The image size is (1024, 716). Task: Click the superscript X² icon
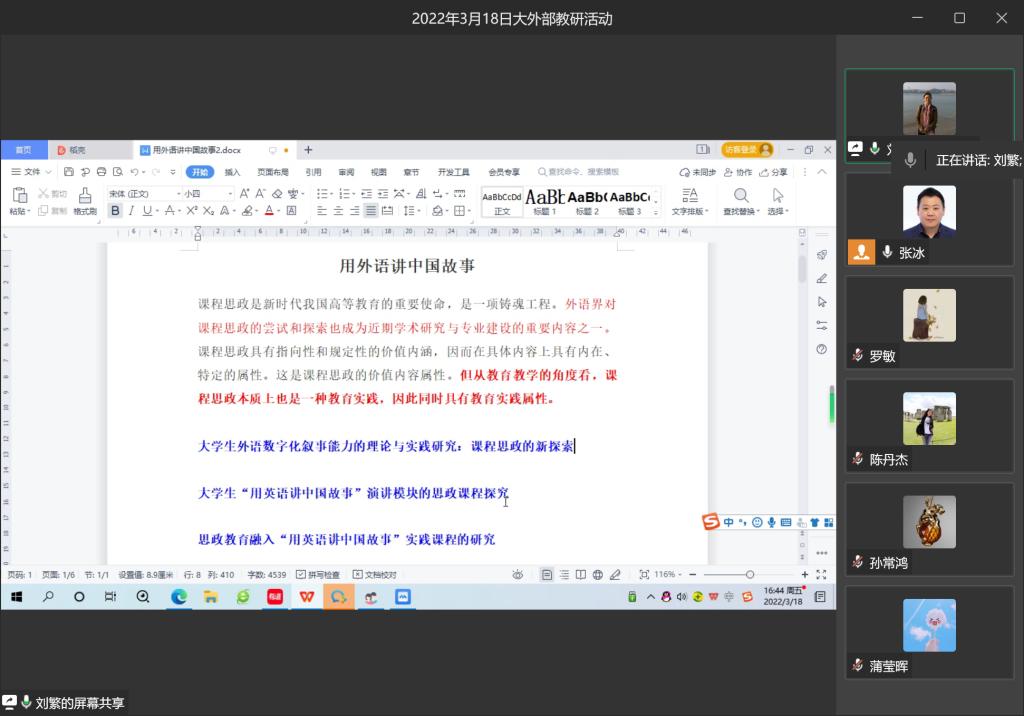tap(191, 211)
